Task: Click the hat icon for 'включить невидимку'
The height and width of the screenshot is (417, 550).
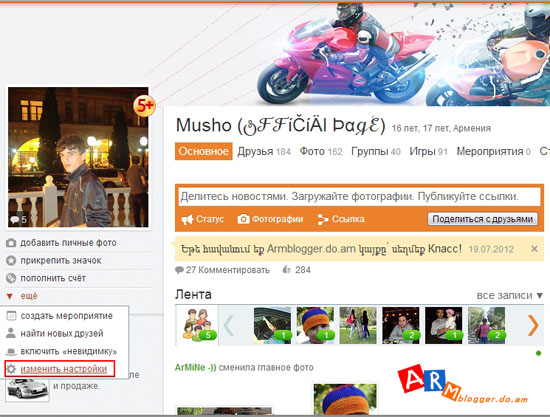Action: tap(11, 351)
